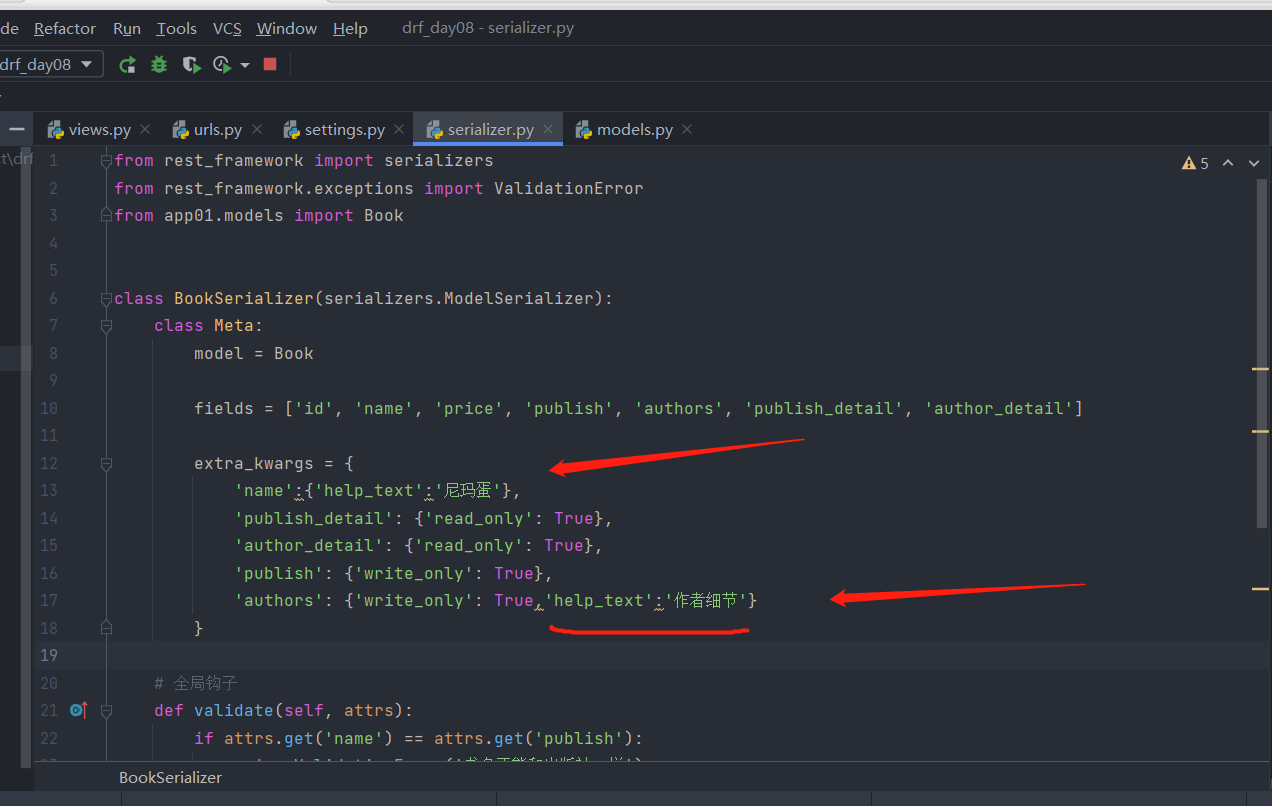
Task: Close the views.py tab
Action: [145, 129]
